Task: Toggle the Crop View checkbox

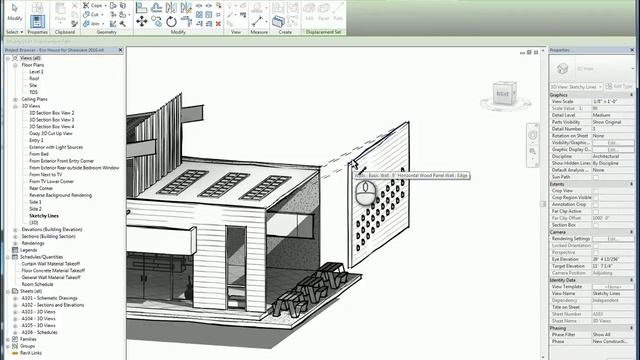Action: [x=596, y=191]
